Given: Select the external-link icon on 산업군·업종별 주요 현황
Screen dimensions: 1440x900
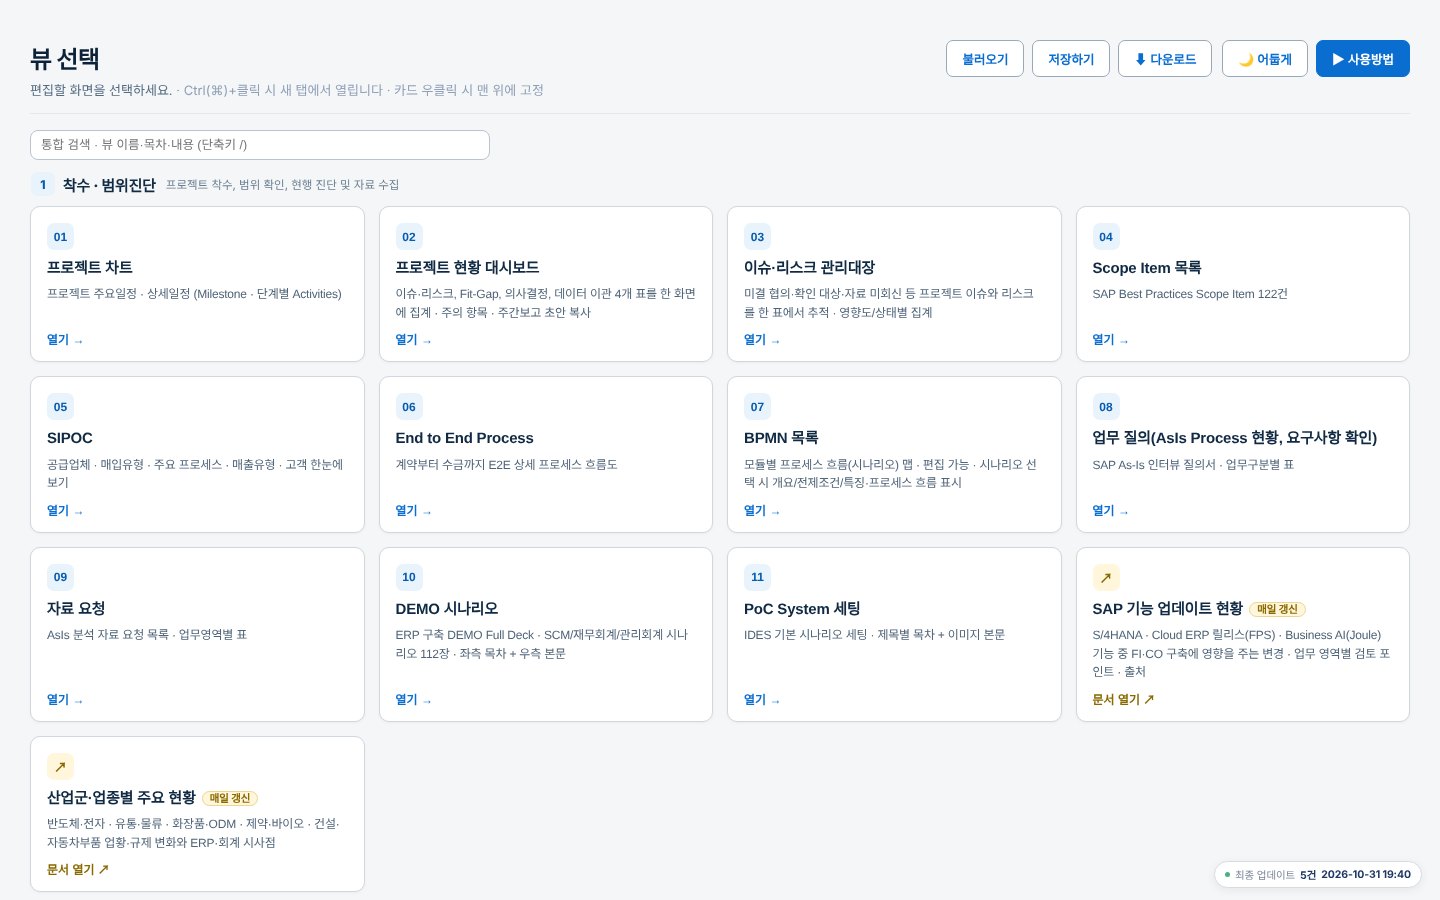Looking at the screenshot, I should click(x=60, y=767).
